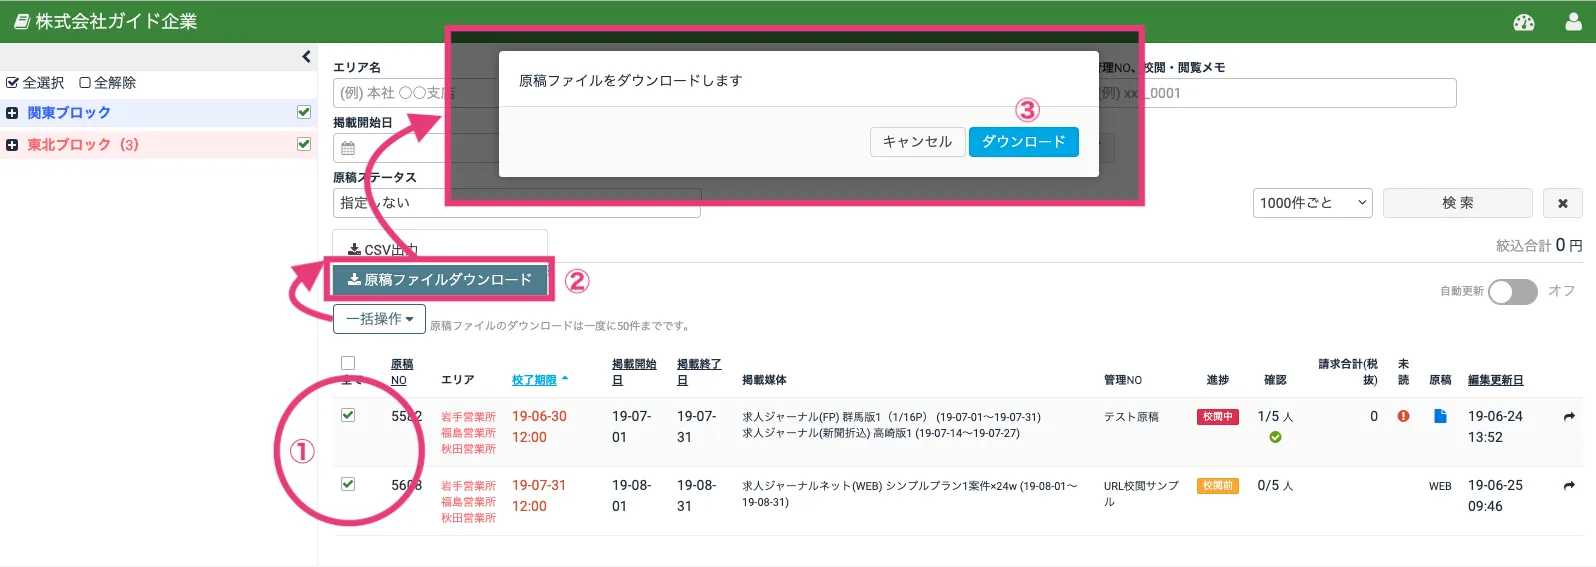Click the 1/5 人 confirmation count

[1275, 416]
